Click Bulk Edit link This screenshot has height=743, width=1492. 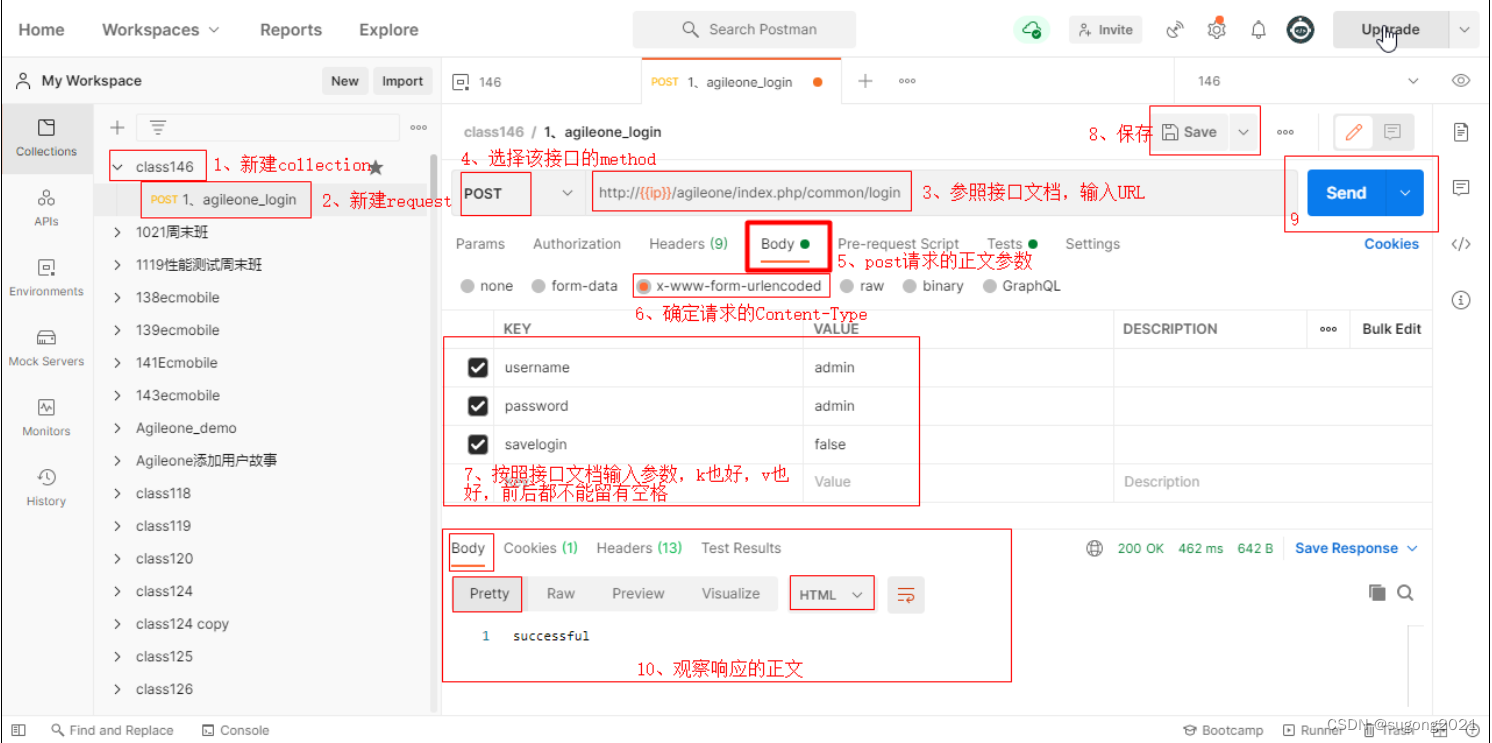(1391, 329)
